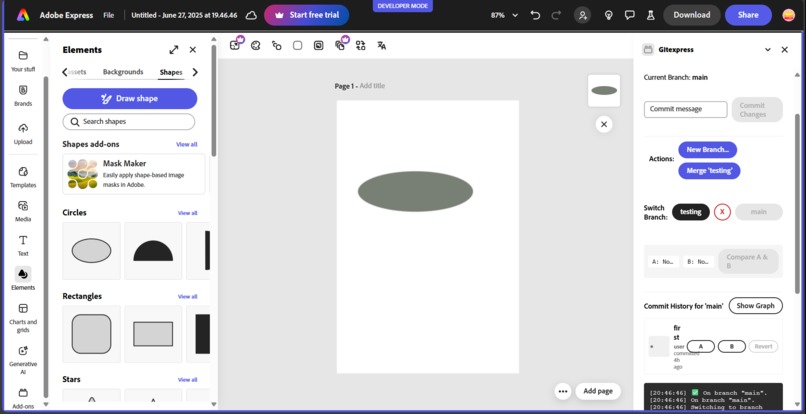Click the Show Graph button
This screenshot has width=806, height=414.
click(756, 305)
